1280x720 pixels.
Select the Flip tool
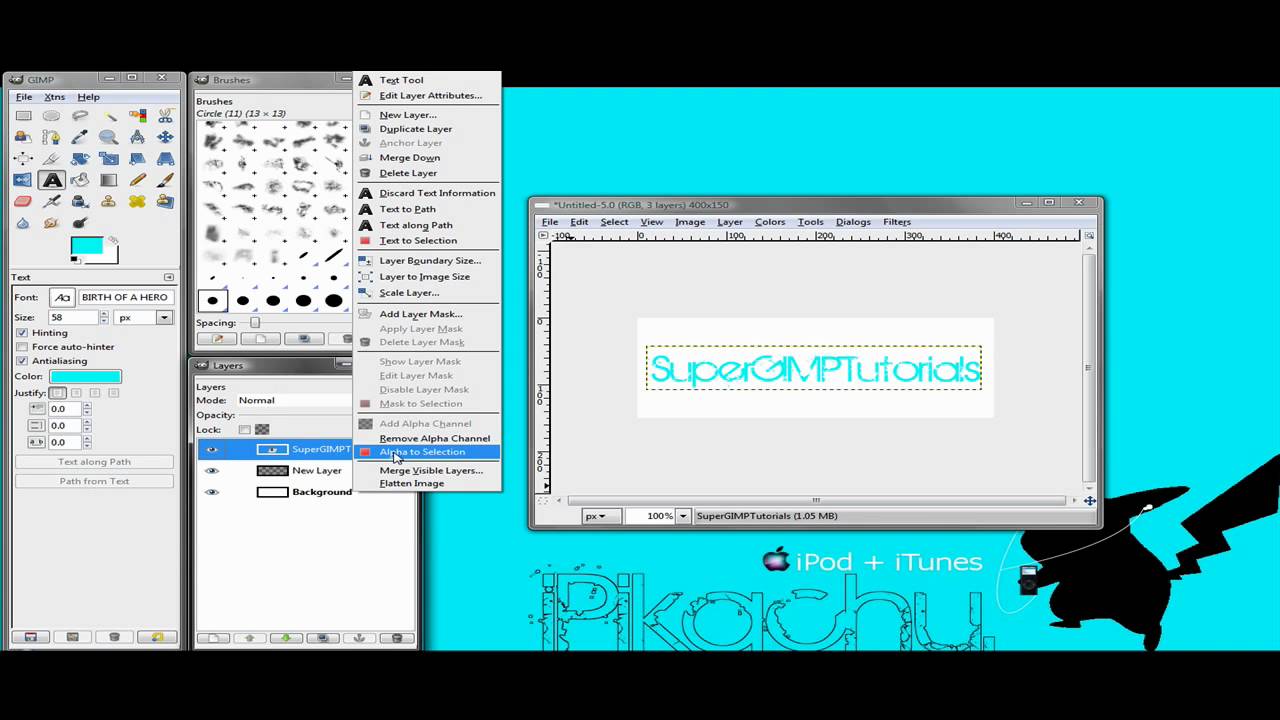[23, 180]
